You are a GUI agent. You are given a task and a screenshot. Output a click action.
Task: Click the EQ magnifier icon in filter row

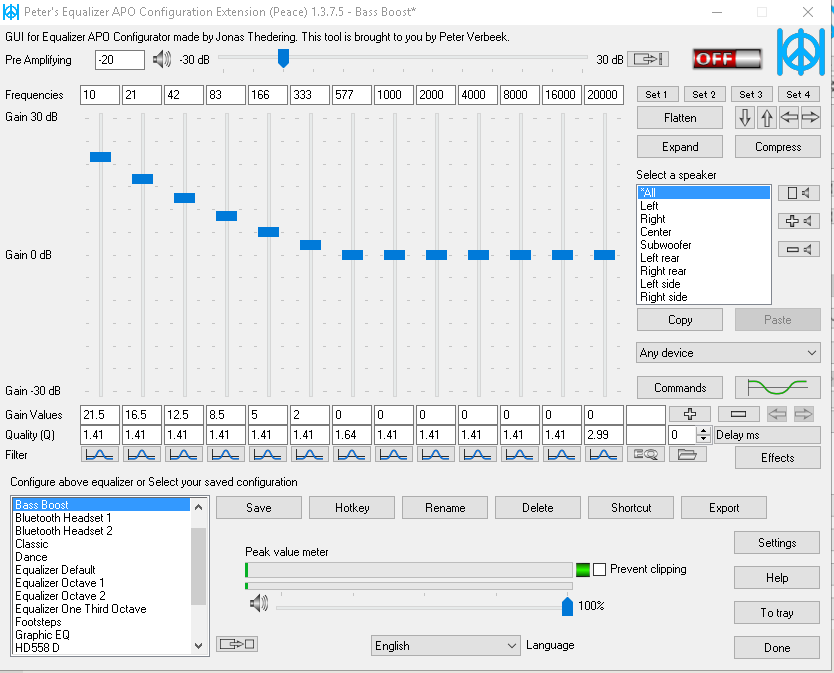tap(646, 454)
